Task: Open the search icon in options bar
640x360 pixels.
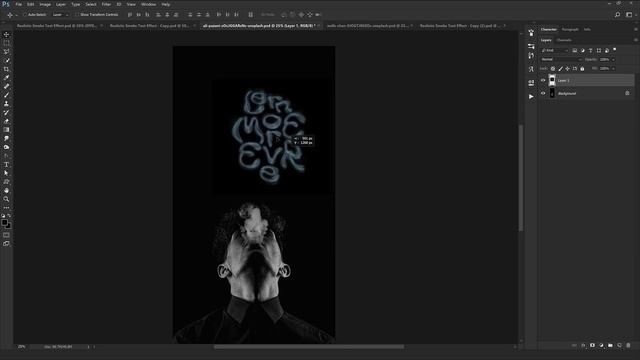Action: 618,15
